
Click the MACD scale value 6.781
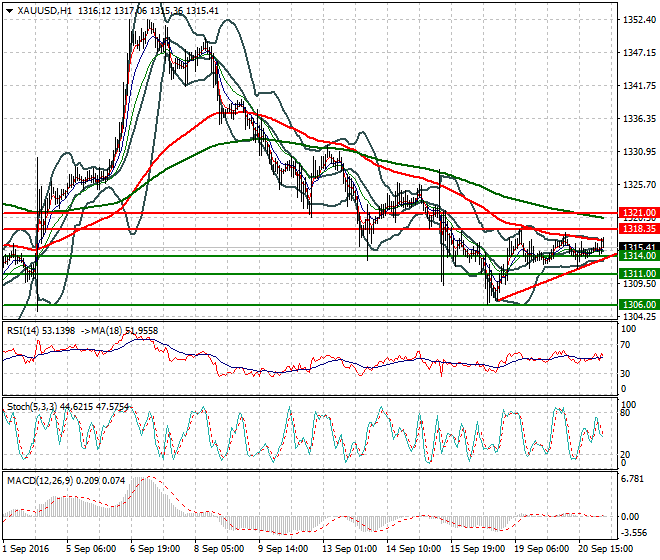632,480
